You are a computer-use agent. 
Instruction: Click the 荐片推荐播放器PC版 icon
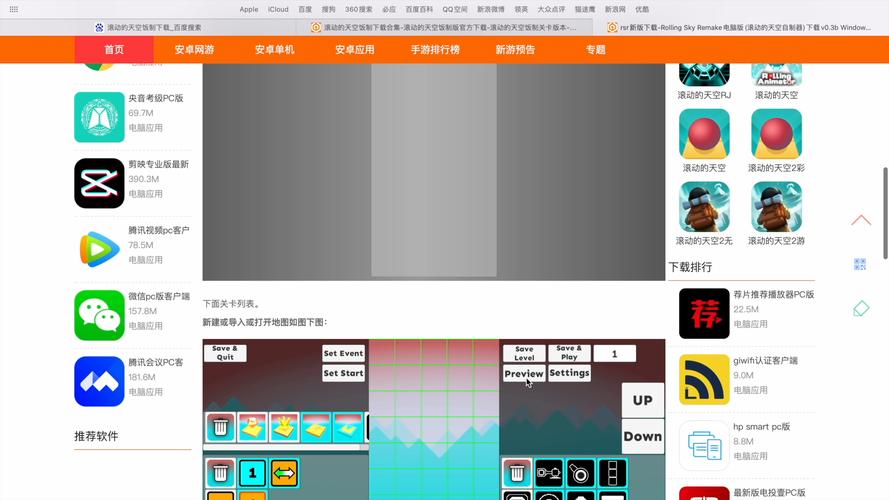704,313
